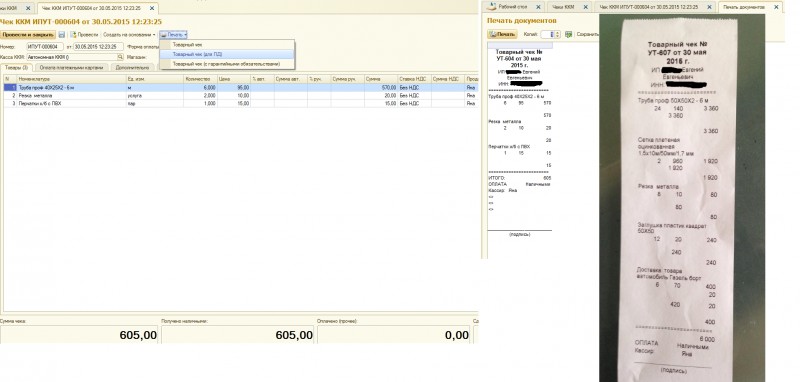This screenshot has height=382, width=800.
Task: Close the Чек ККМ ИПУТ-000604 tab in right window
Action: pos(709,7)
